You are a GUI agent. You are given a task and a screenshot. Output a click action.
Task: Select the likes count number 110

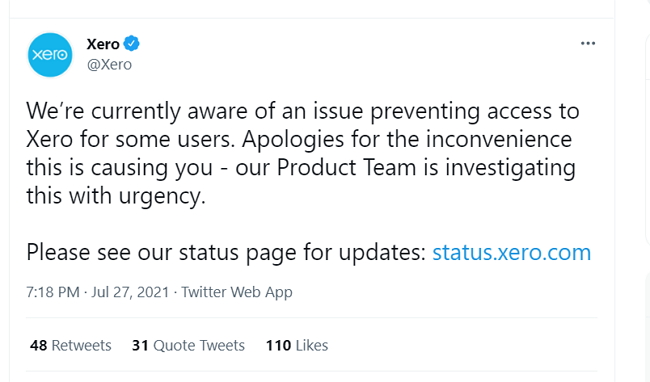pyautogui.click(x=278, y=346)
